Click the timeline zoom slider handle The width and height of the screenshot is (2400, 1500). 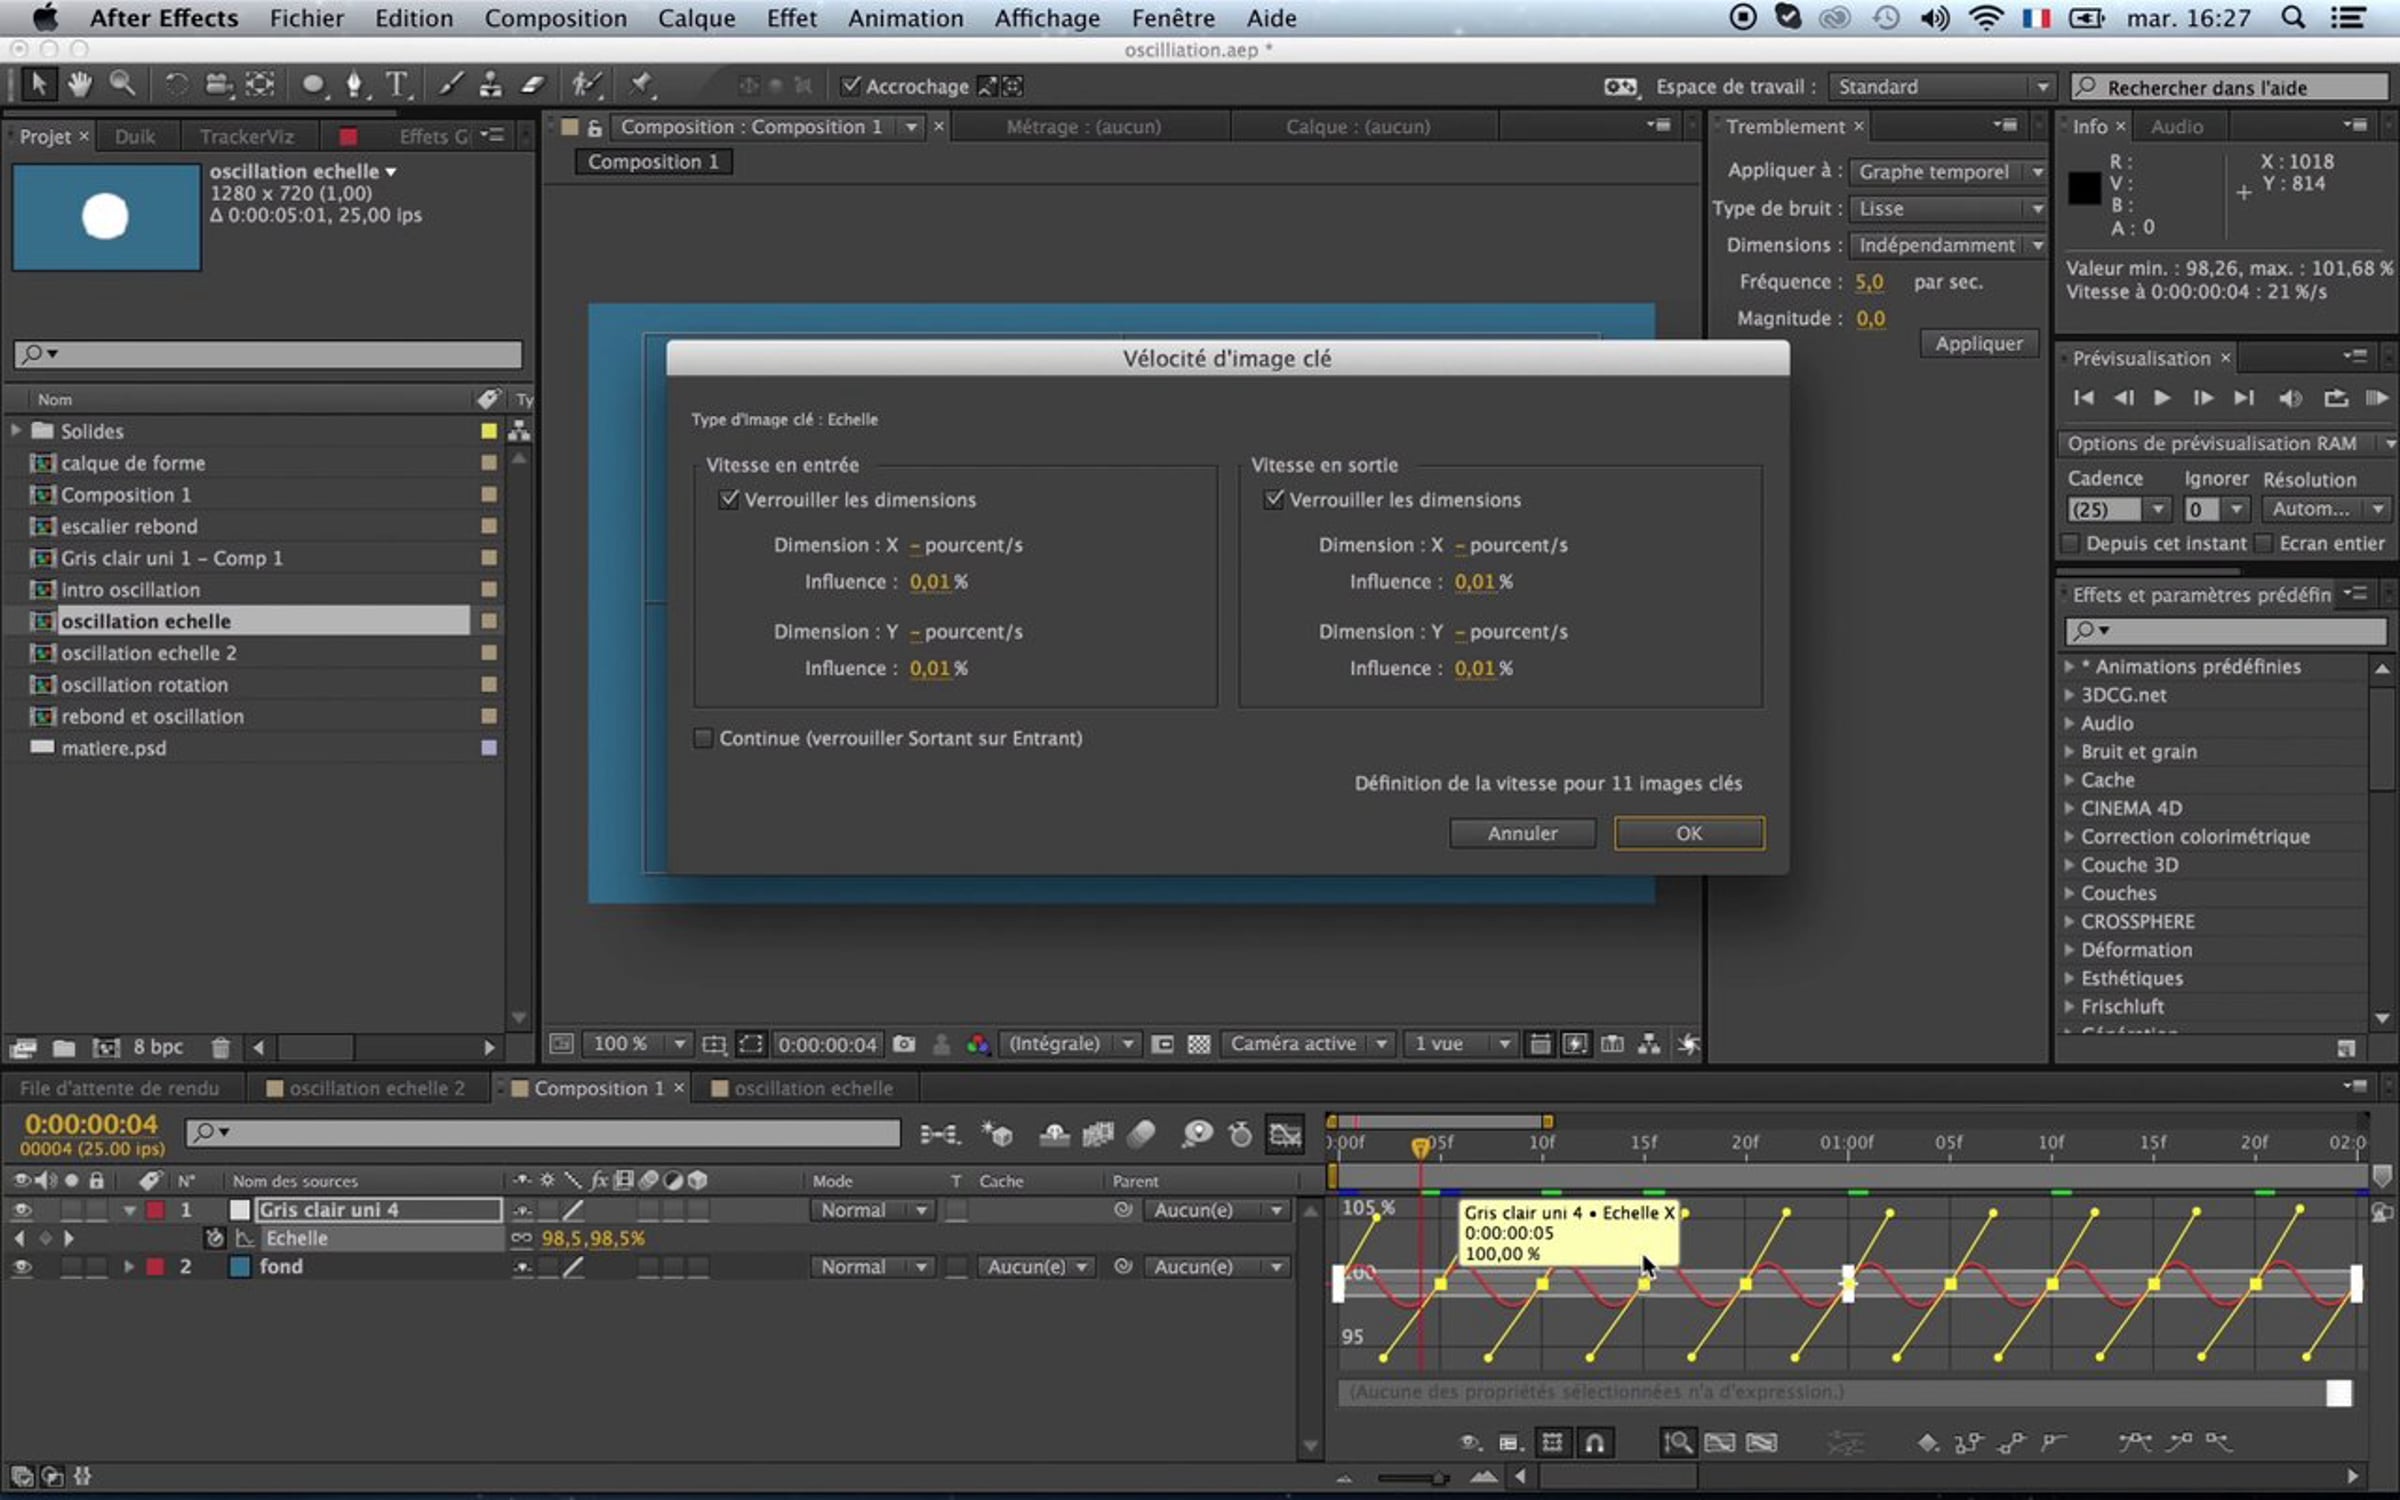point(1438,1478)
